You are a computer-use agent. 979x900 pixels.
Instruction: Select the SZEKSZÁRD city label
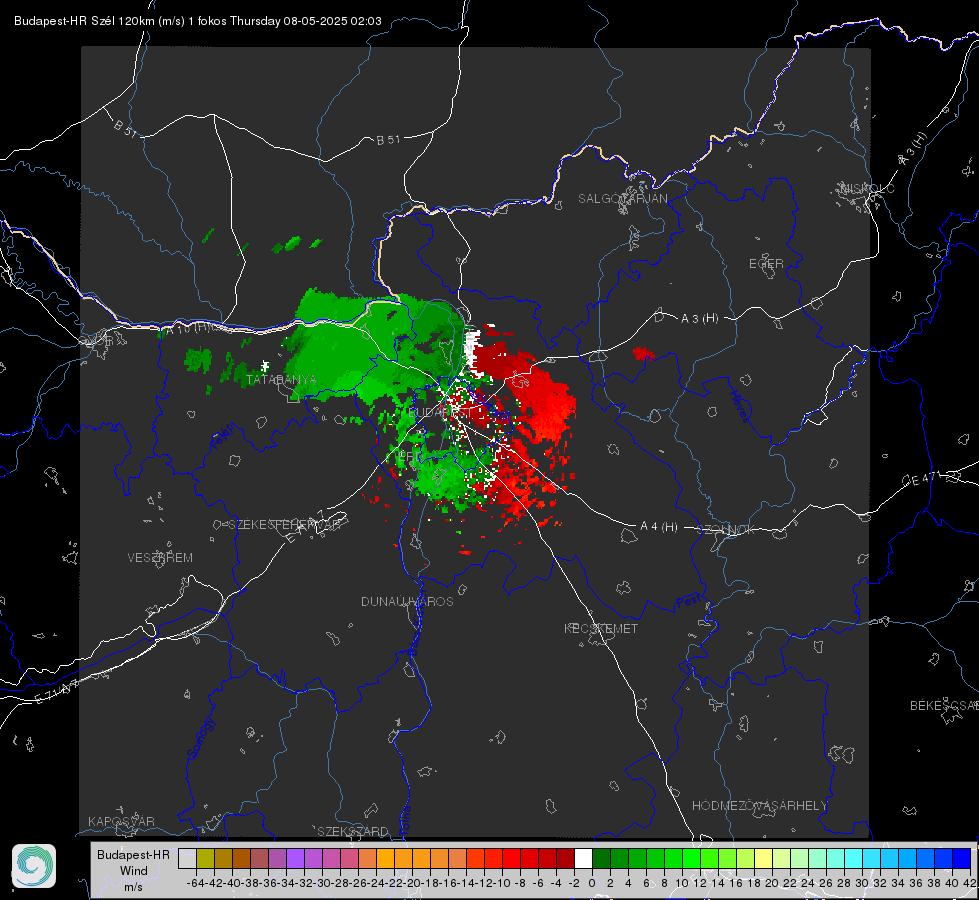click(353, 831)
